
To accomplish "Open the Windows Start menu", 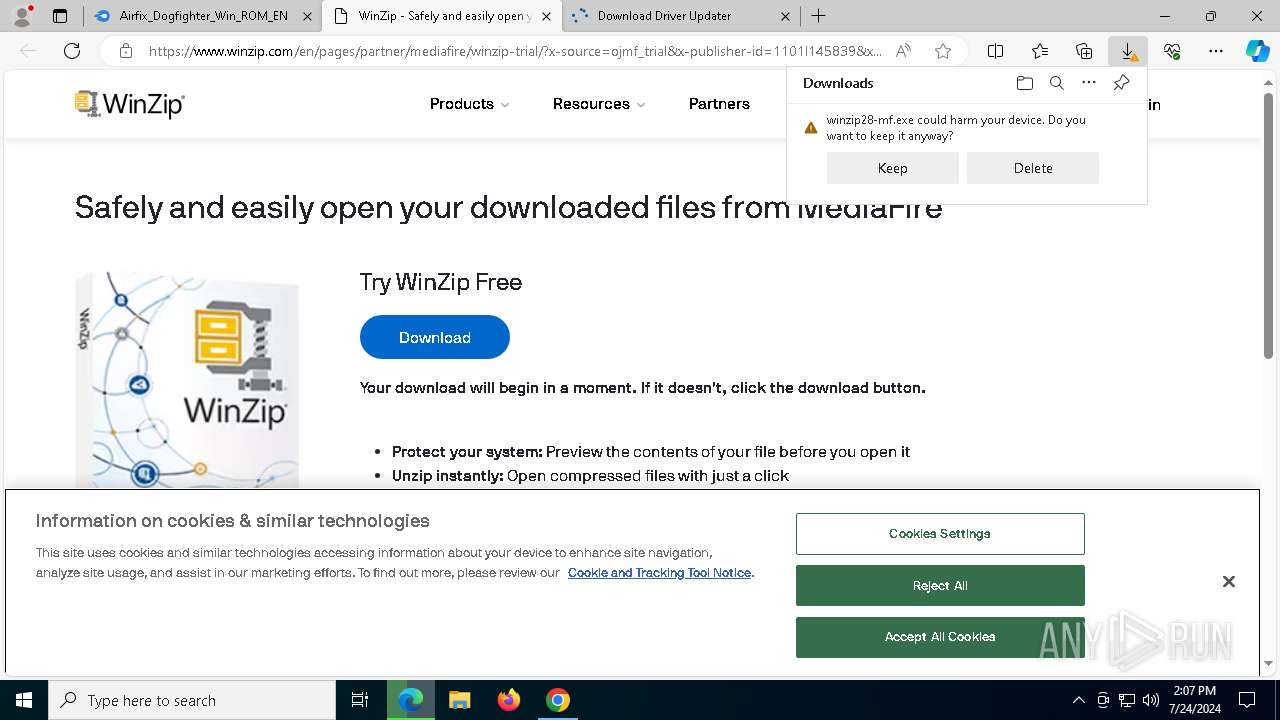I will 24,700.
